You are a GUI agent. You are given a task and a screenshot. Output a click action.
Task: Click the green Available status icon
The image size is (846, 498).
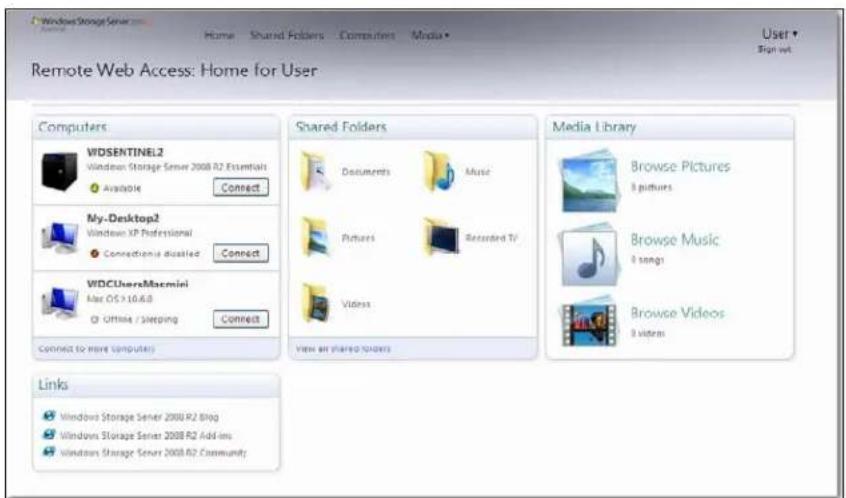point(94,188)
